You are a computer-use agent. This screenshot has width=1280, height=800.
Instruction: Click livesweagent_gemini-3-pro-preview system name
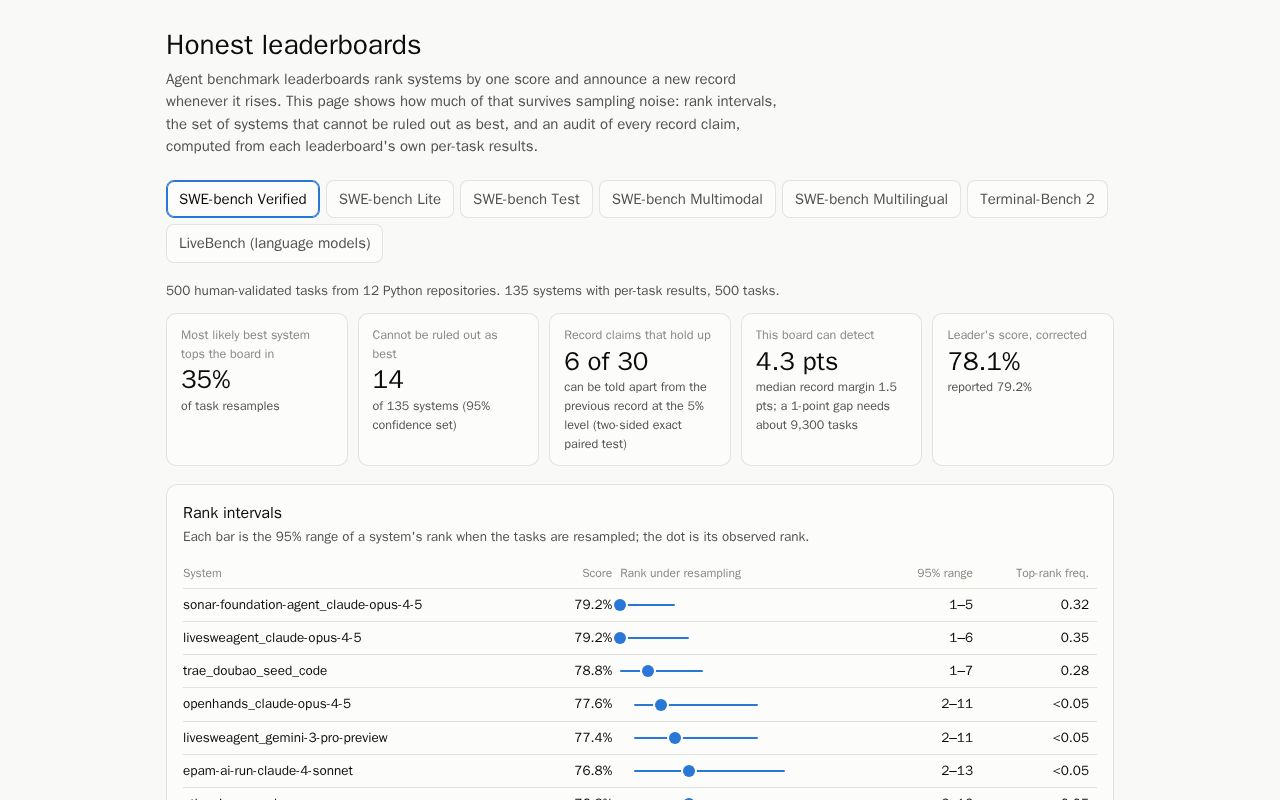[285, 738]
